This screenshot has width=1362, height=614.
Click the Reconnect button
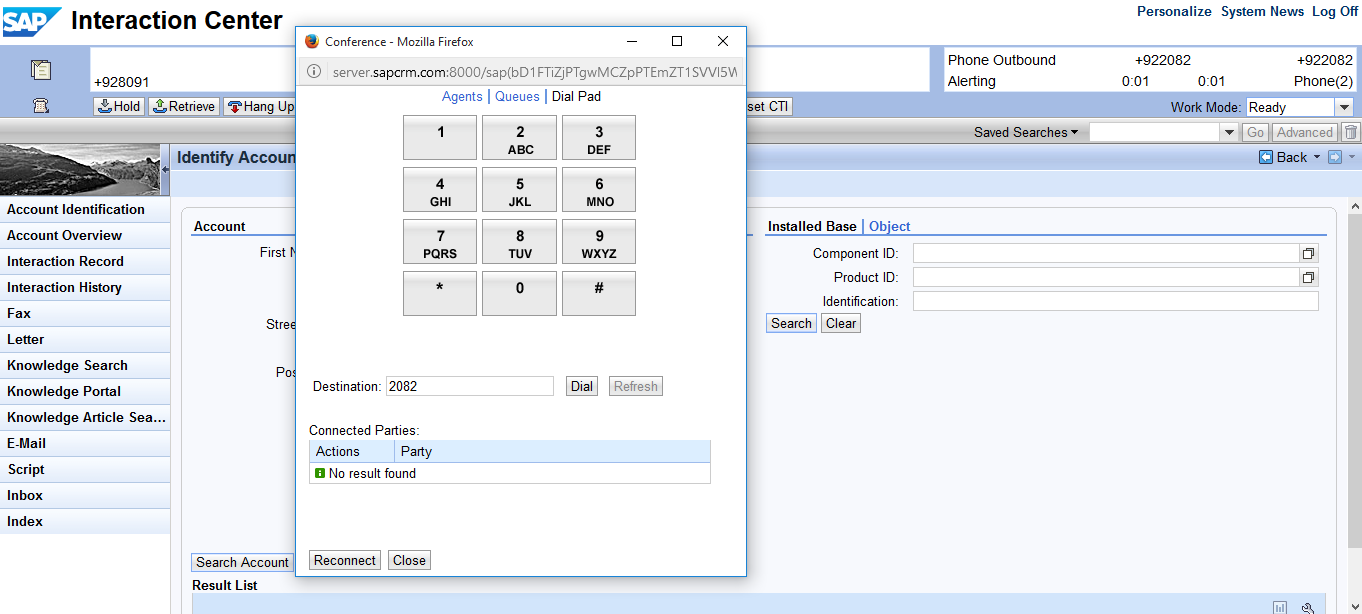pos(345,560)
